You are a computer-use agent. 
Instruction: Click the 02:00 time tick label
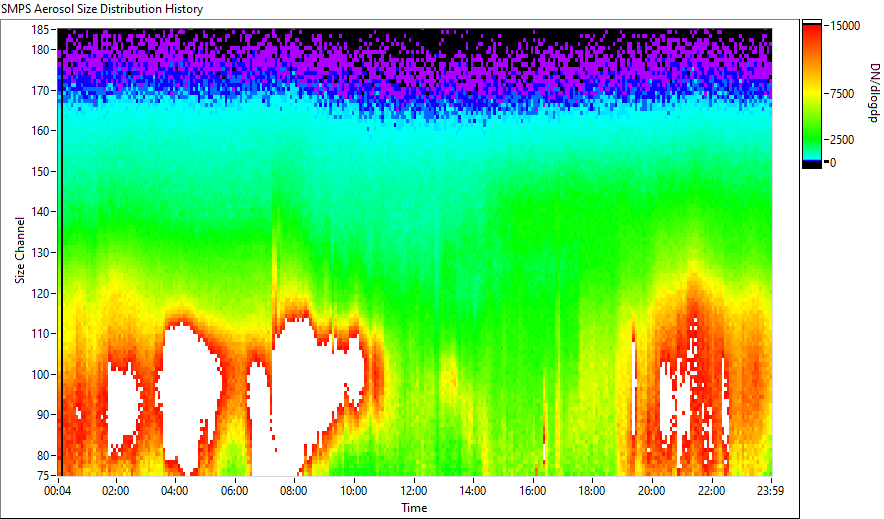click(x=116, y=491)
